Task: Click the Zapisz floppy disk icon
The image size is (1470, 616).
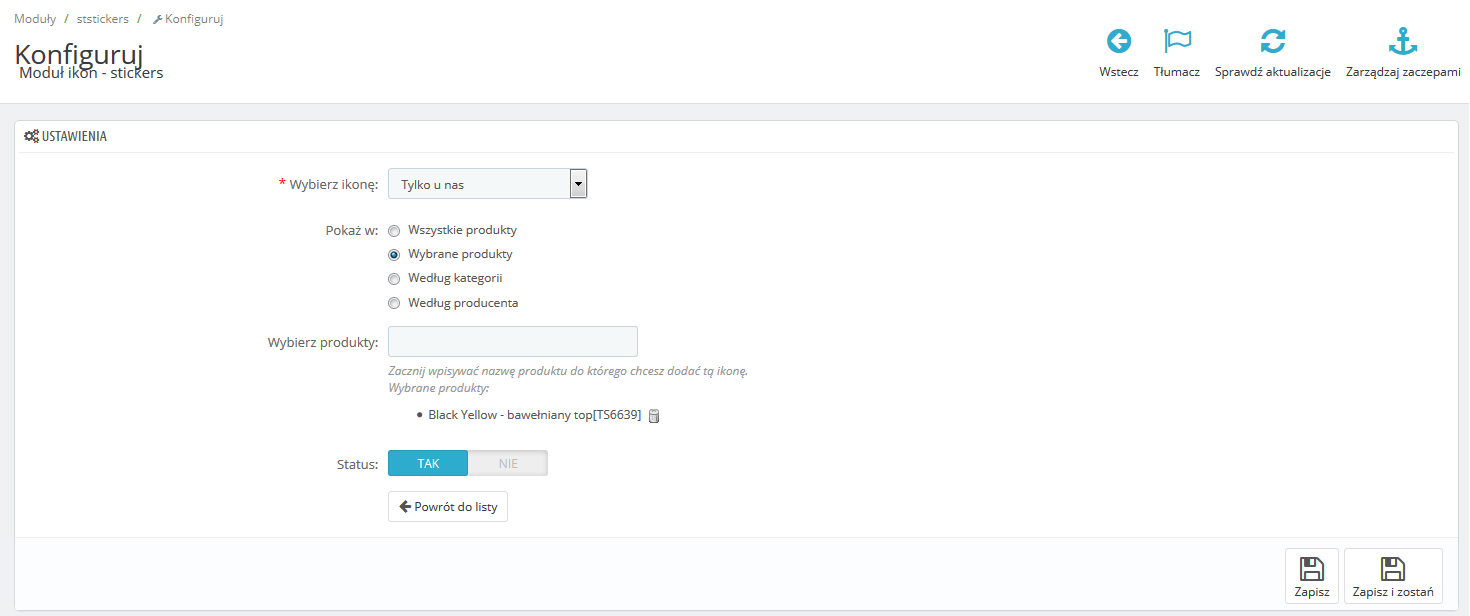Action: (1311, 570)
